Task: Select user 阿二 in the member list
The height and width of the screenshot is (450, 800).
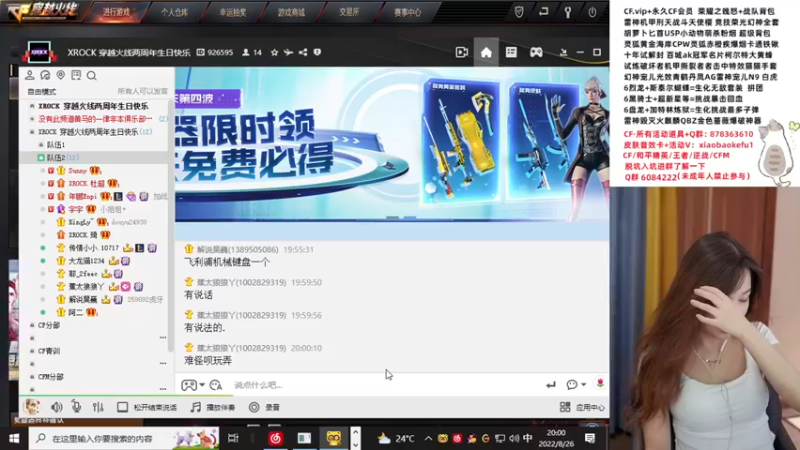Action: click(x=76, y=312)
